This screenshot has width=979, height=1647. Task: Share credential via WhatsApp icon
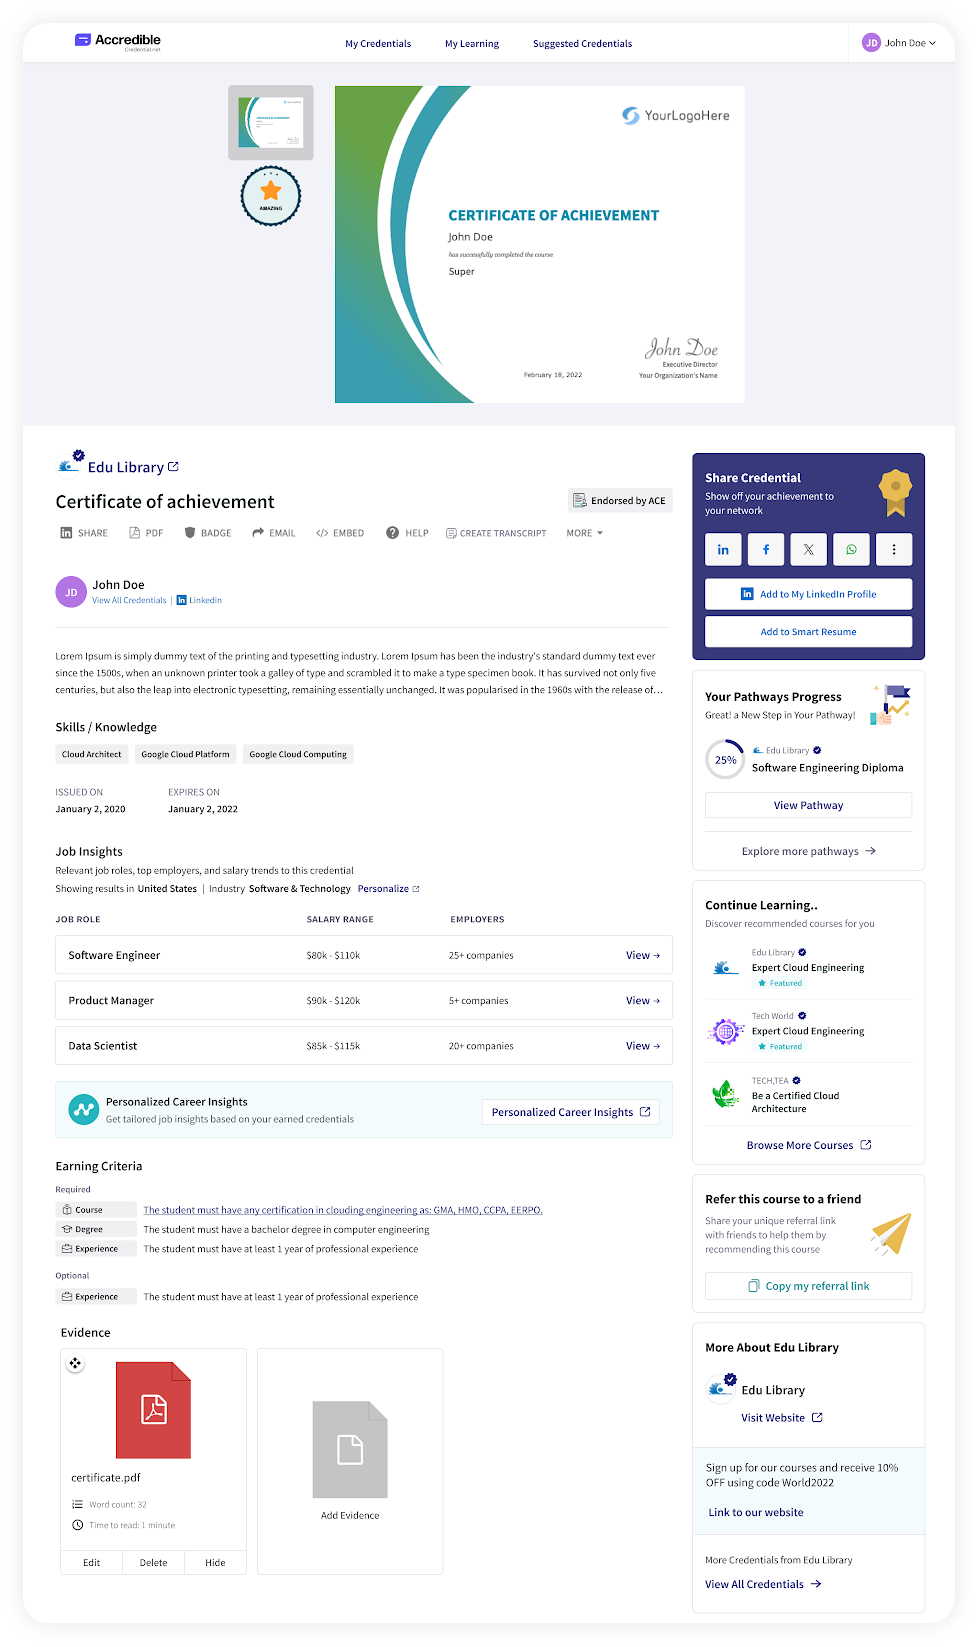851,549
